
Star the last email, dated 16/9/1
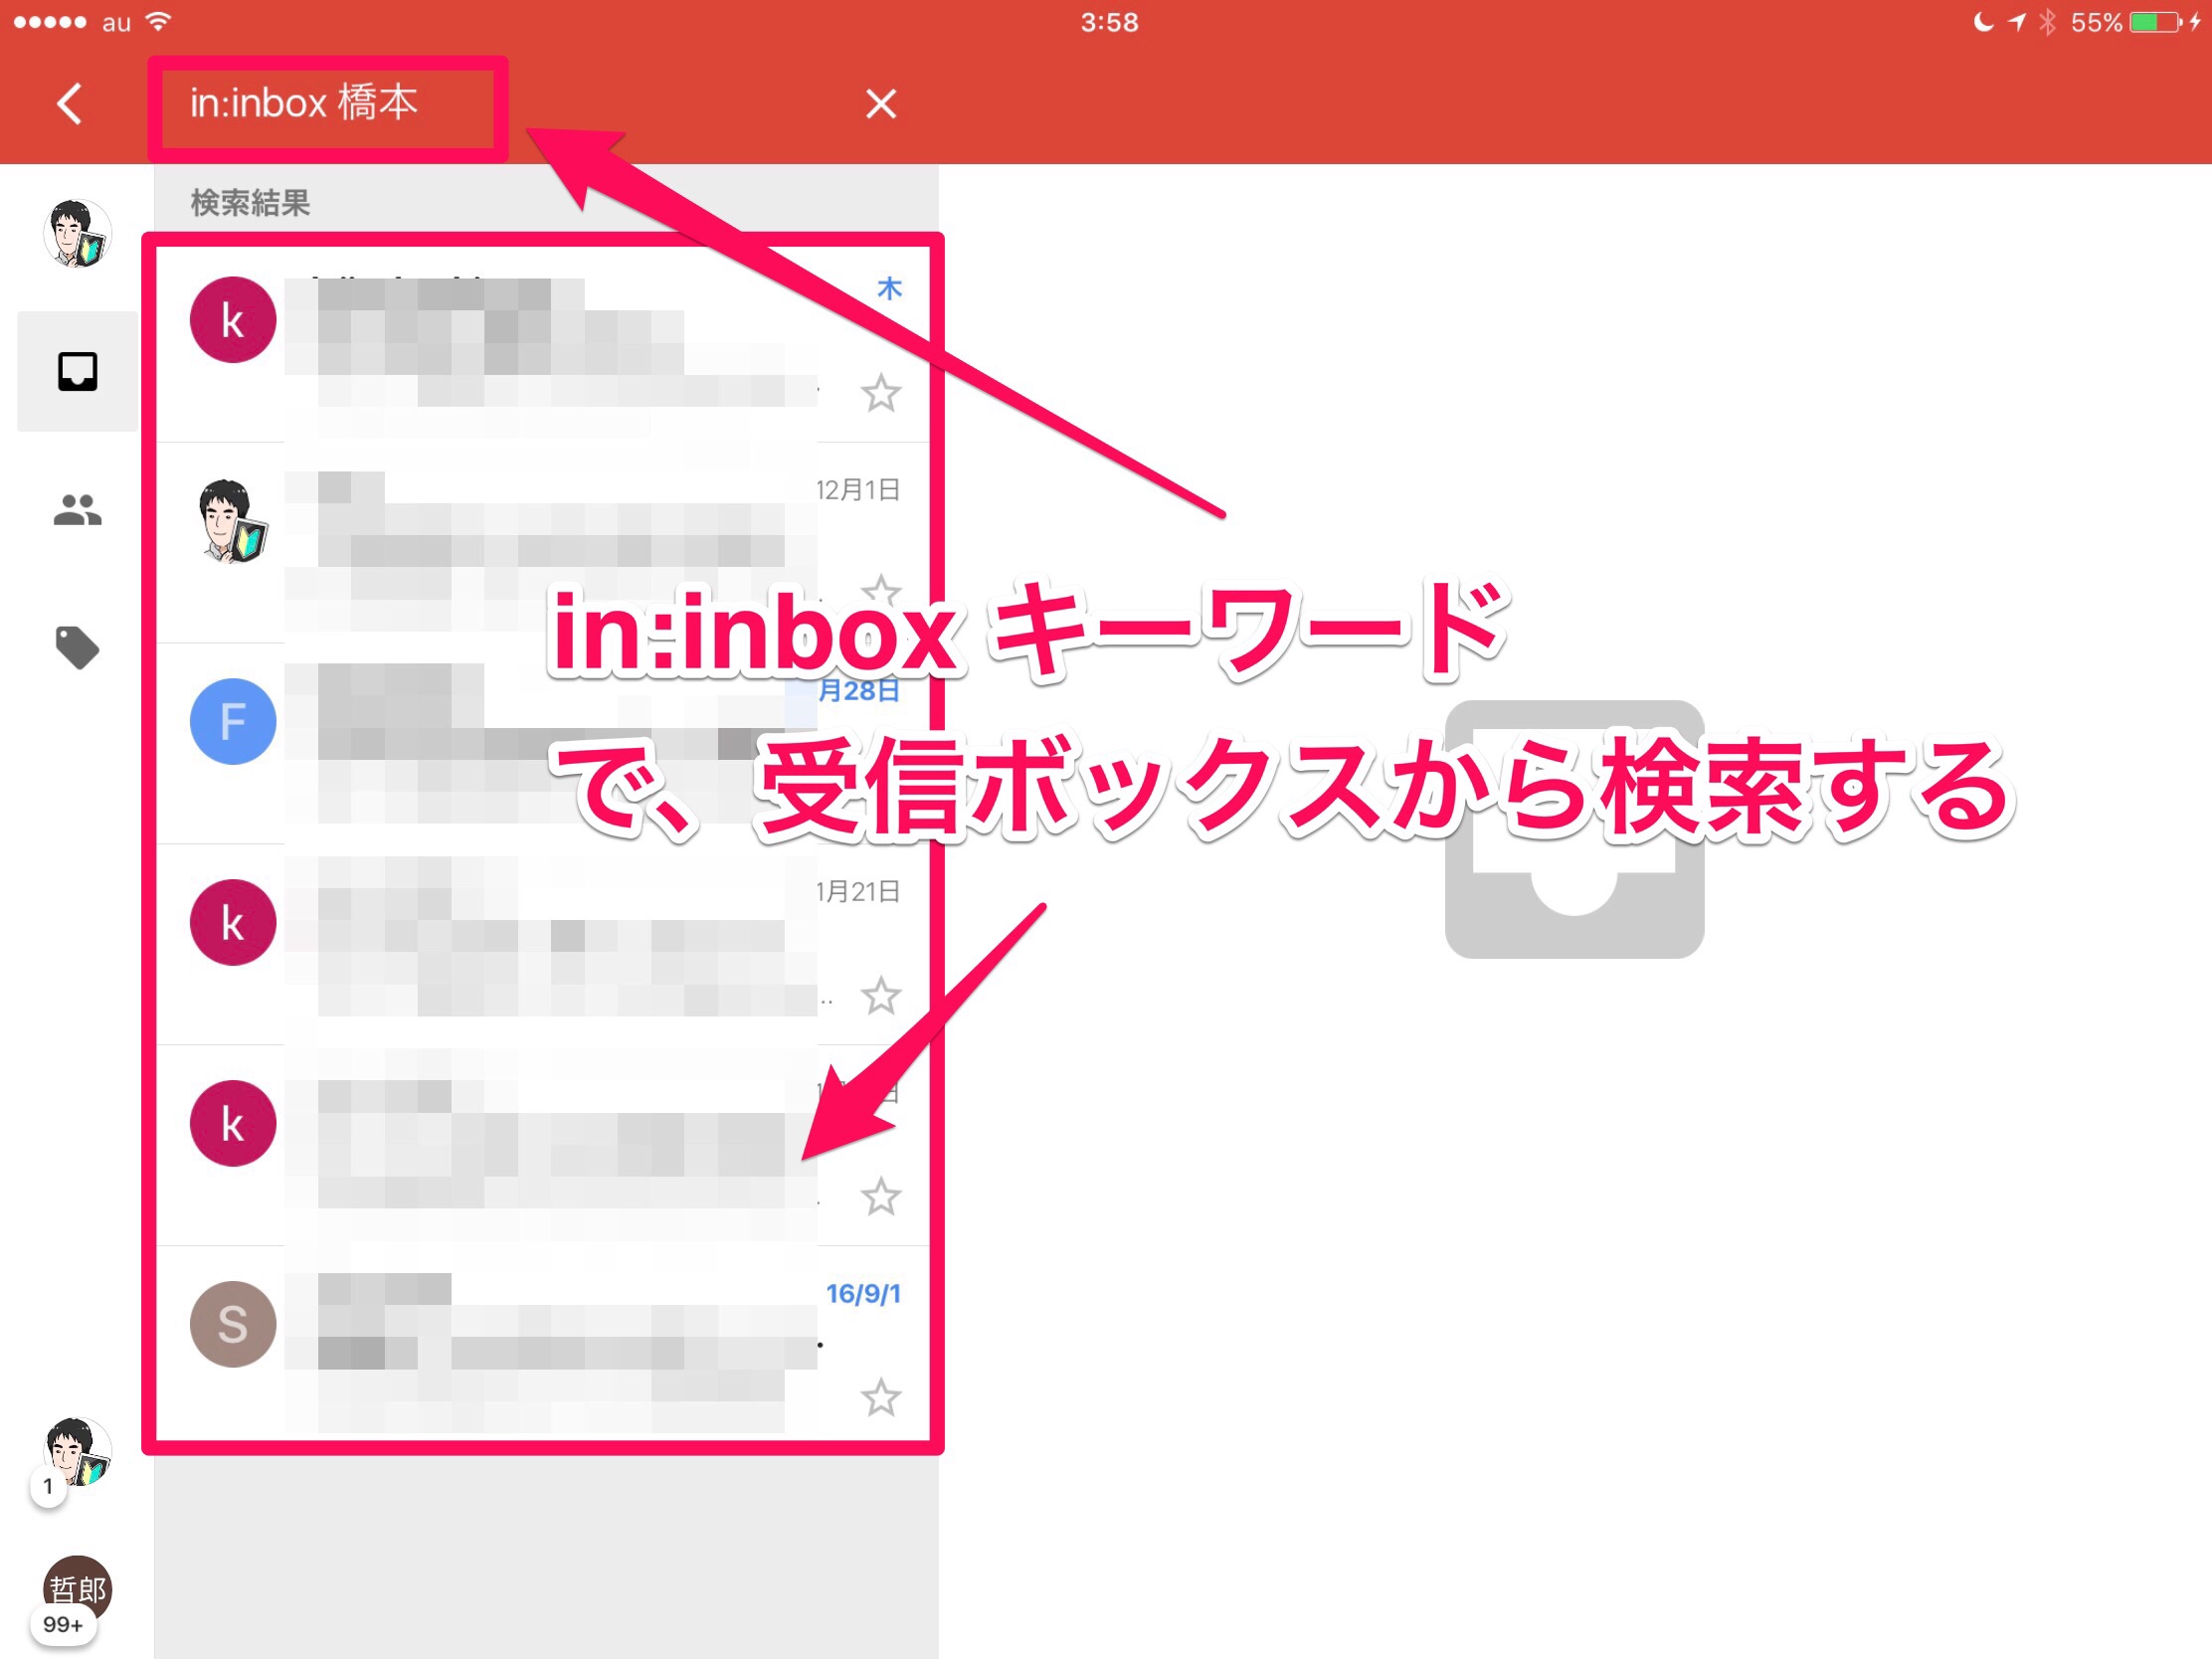click(x=880, y=1398)
